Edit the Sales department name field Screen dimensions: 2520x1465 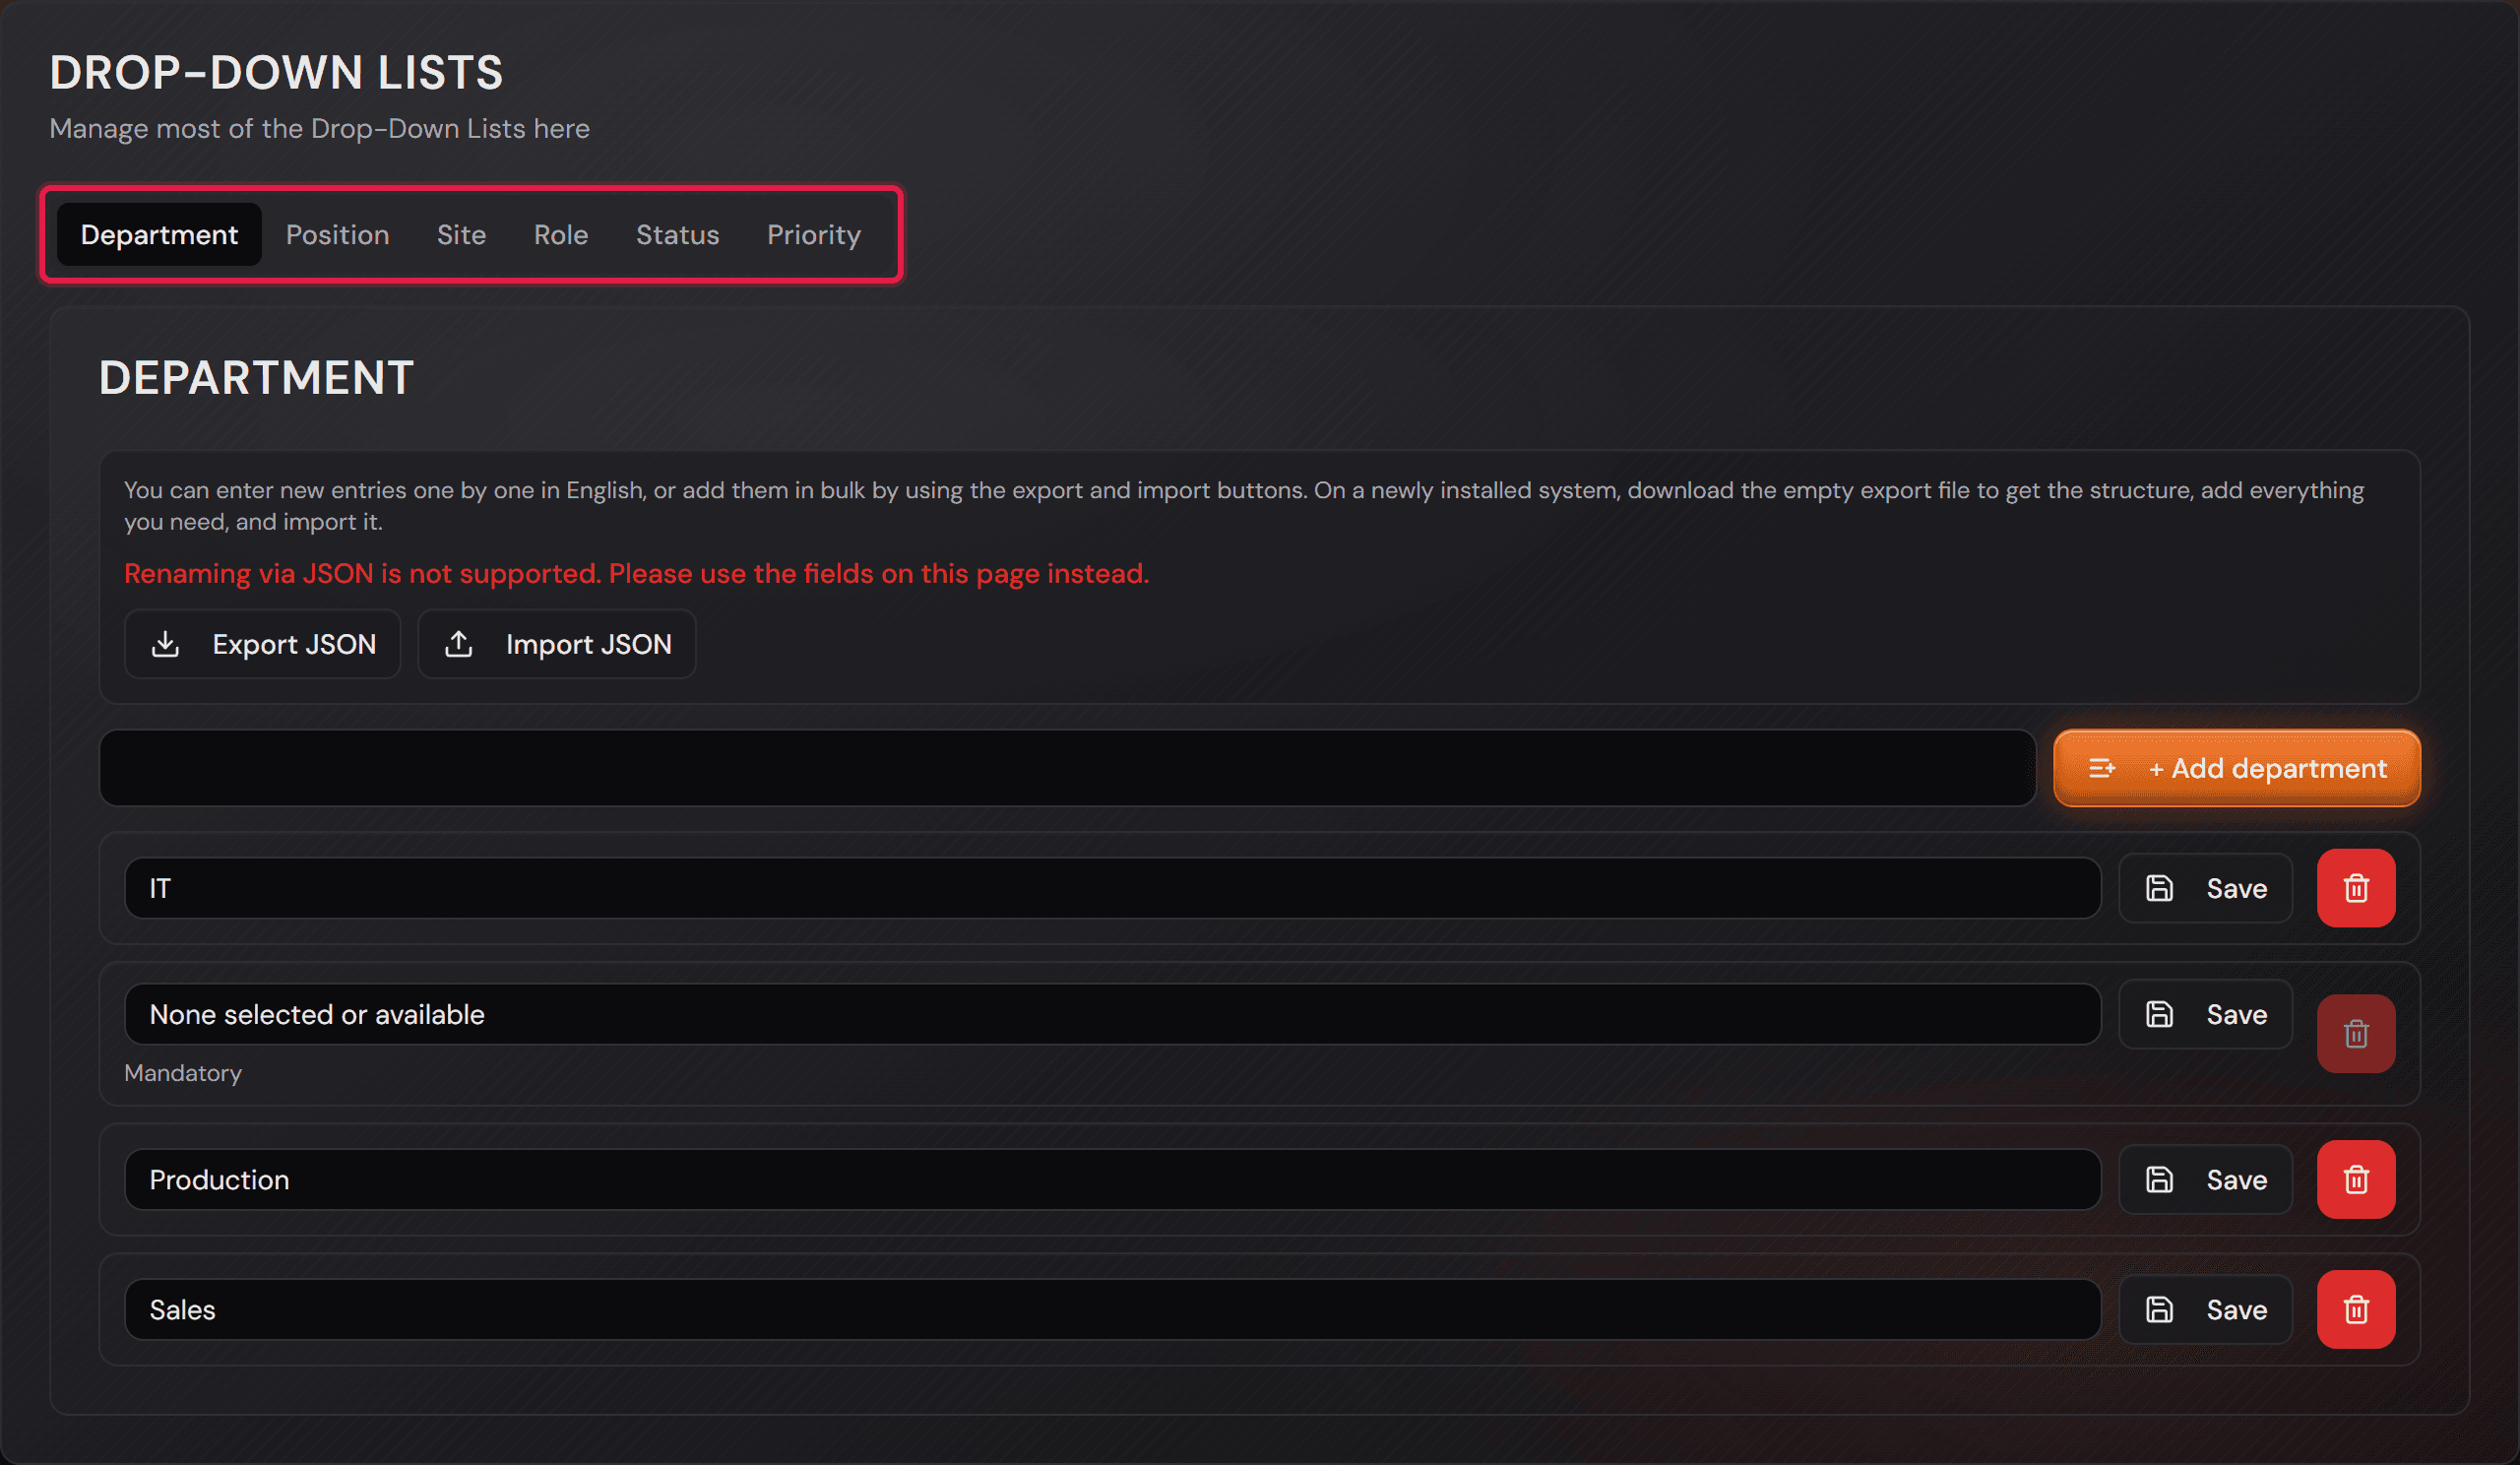click(x=1112, y=1309)
